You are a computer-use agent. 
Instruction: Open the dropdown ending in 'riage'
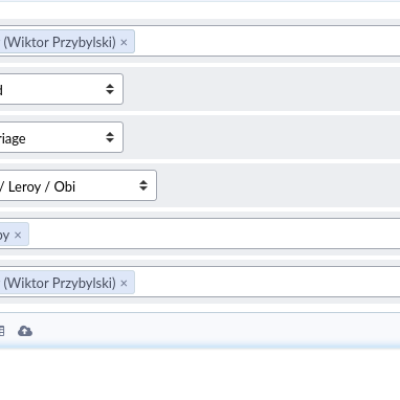click(x=61, y=137)
